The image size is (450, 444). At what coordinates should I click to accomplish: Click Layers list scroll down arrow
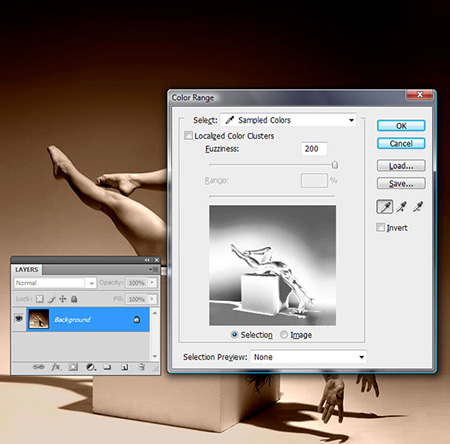tap(155, 356)
